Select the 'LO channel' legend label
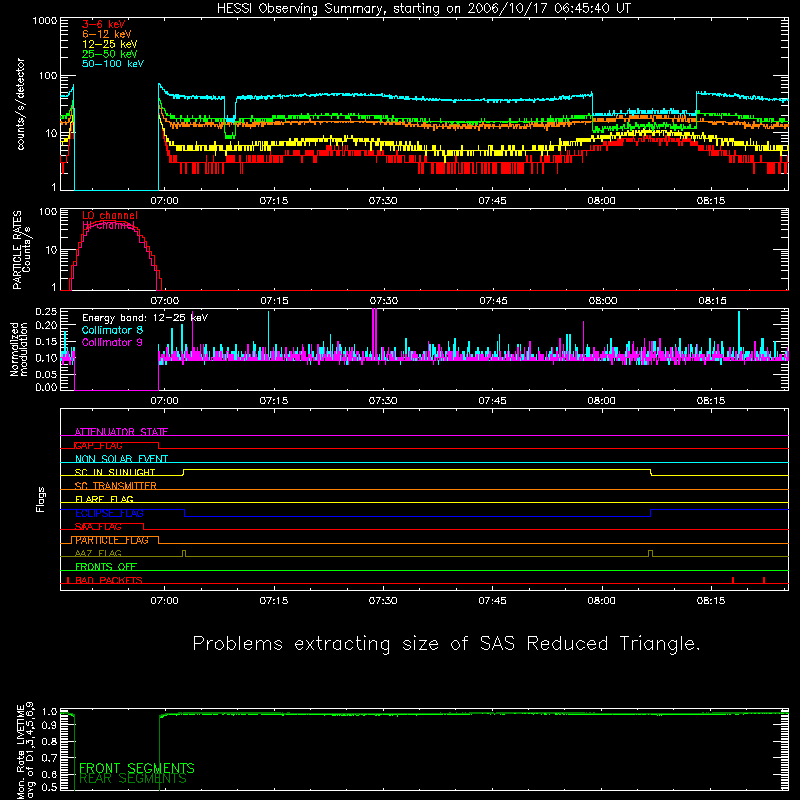The width and height of the screenshot is (800, 800). 110,215
